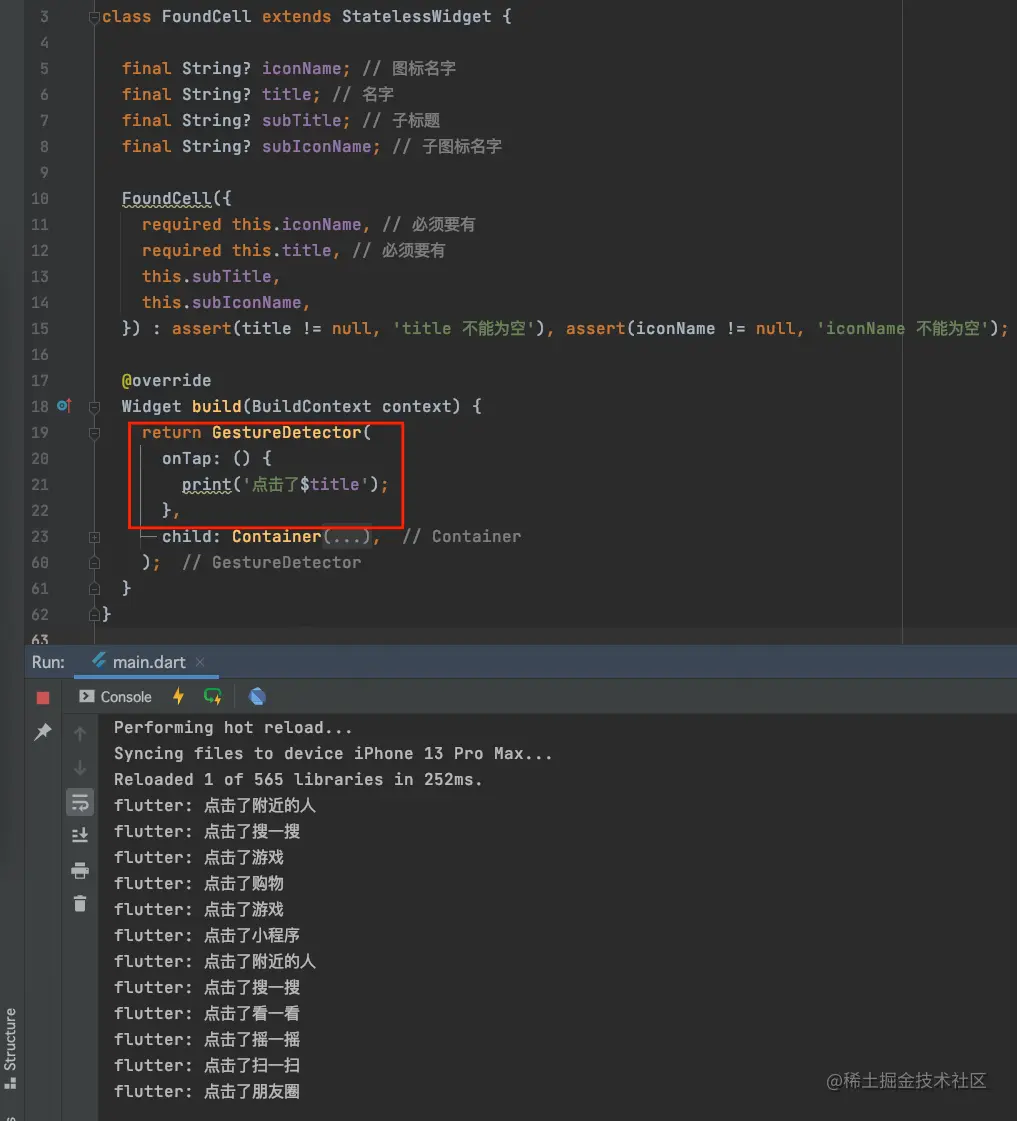Screen dimensions: 1017x1121
Task: Click console line '点击了看一看'
Action: (x=207, y=1013)
